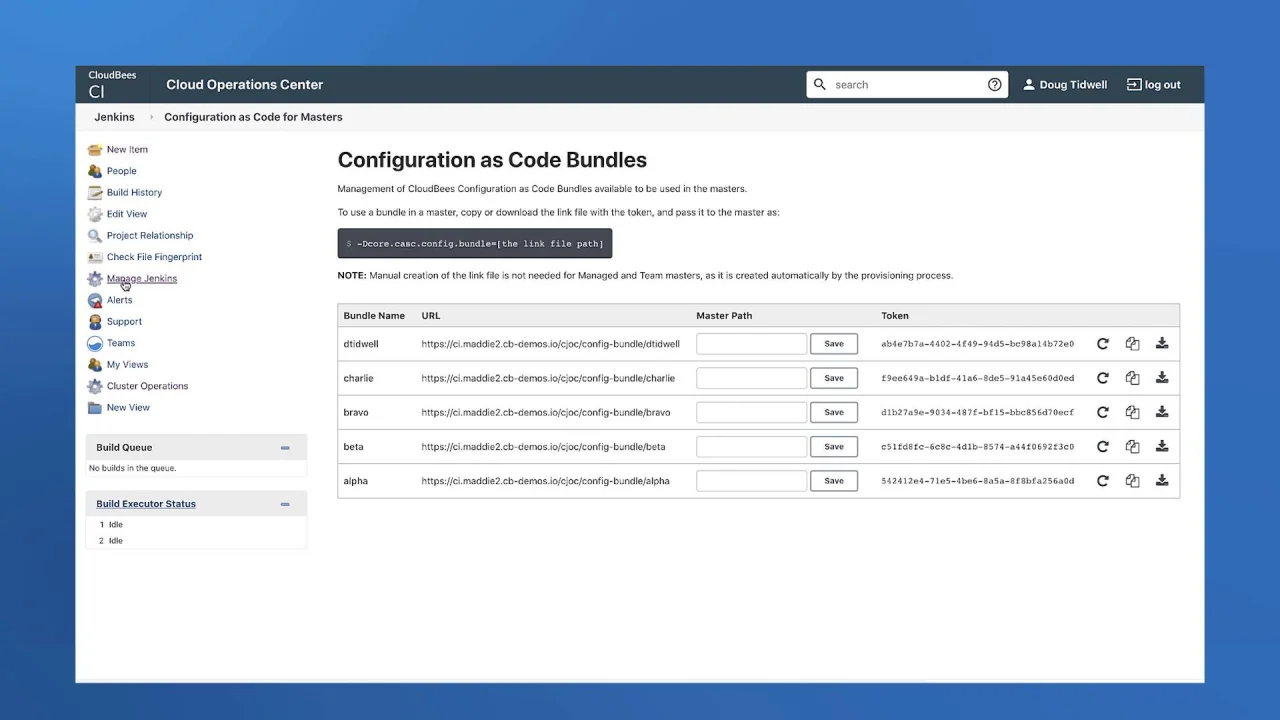The image size is (1280, 720).
Task: Open the Jenkins breadcrumb dropdown arrow
Action: [152, 117]
